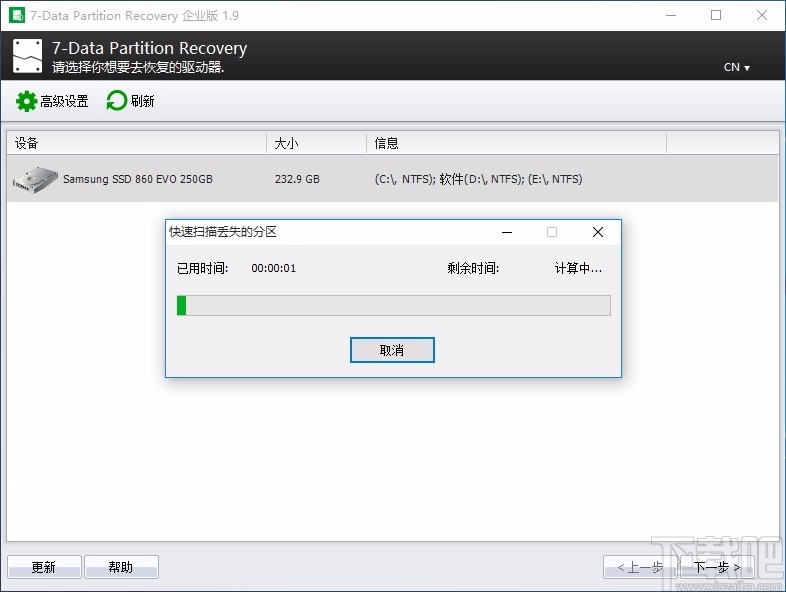Click the green scan progress bar
The height and width of the screenshot is (592, 786).
[394, 305]
